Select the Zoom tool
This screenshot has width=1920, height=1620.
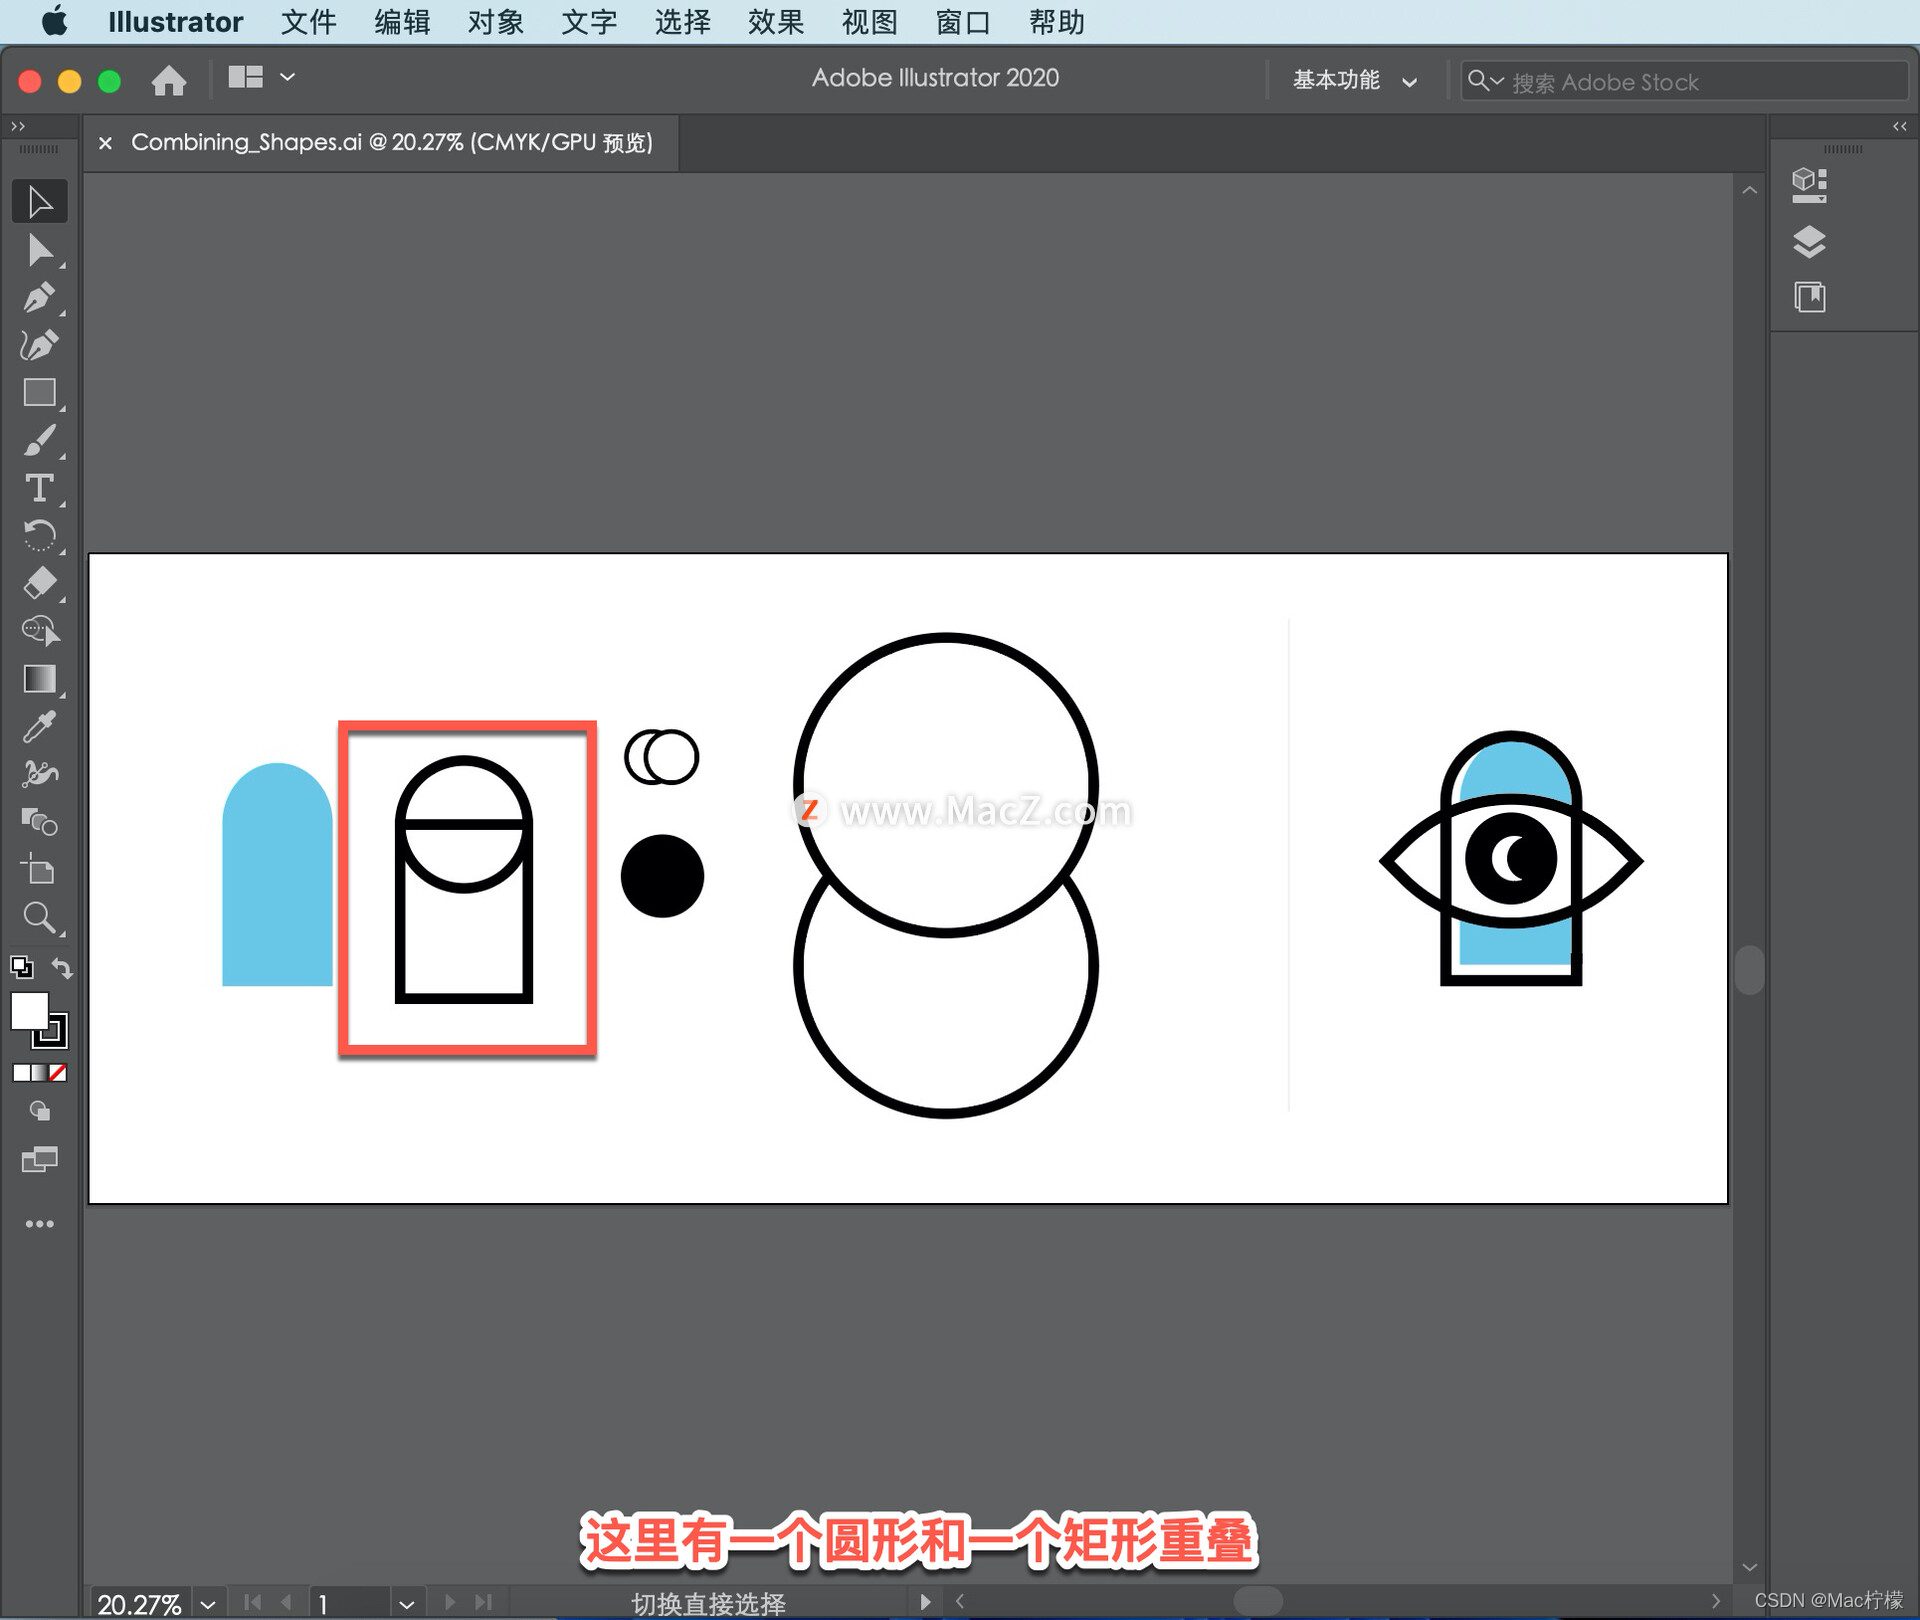[x=40, y=917]
